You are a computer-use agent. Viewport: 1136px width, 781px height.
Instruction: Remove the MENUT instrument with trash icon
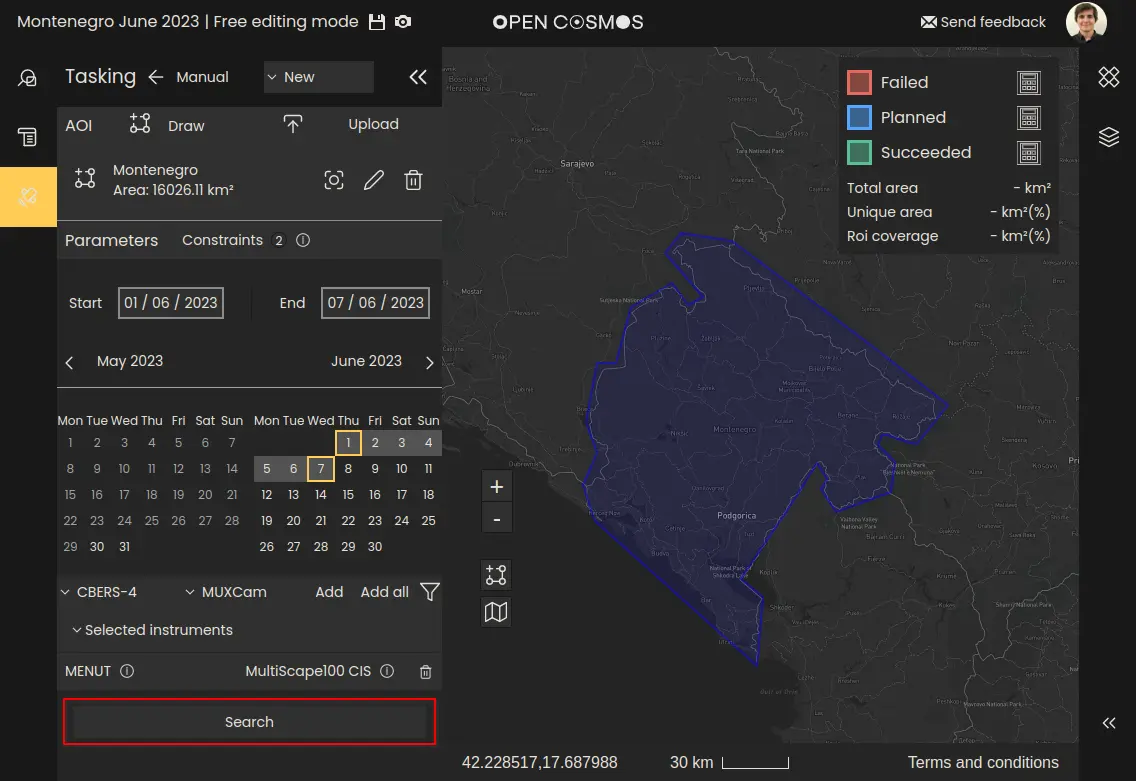[425, 672]
